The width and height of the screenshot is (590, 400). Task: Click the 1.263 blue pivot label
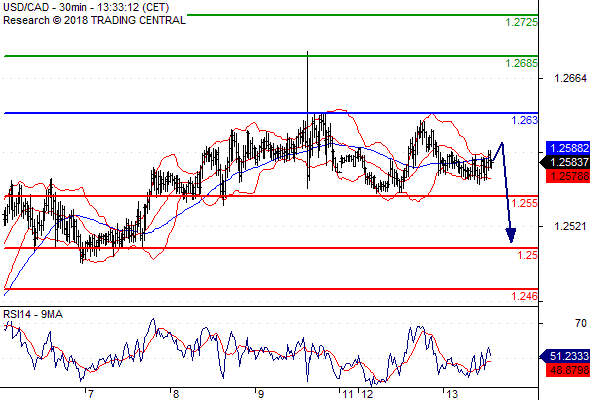(x=525, y=120)
